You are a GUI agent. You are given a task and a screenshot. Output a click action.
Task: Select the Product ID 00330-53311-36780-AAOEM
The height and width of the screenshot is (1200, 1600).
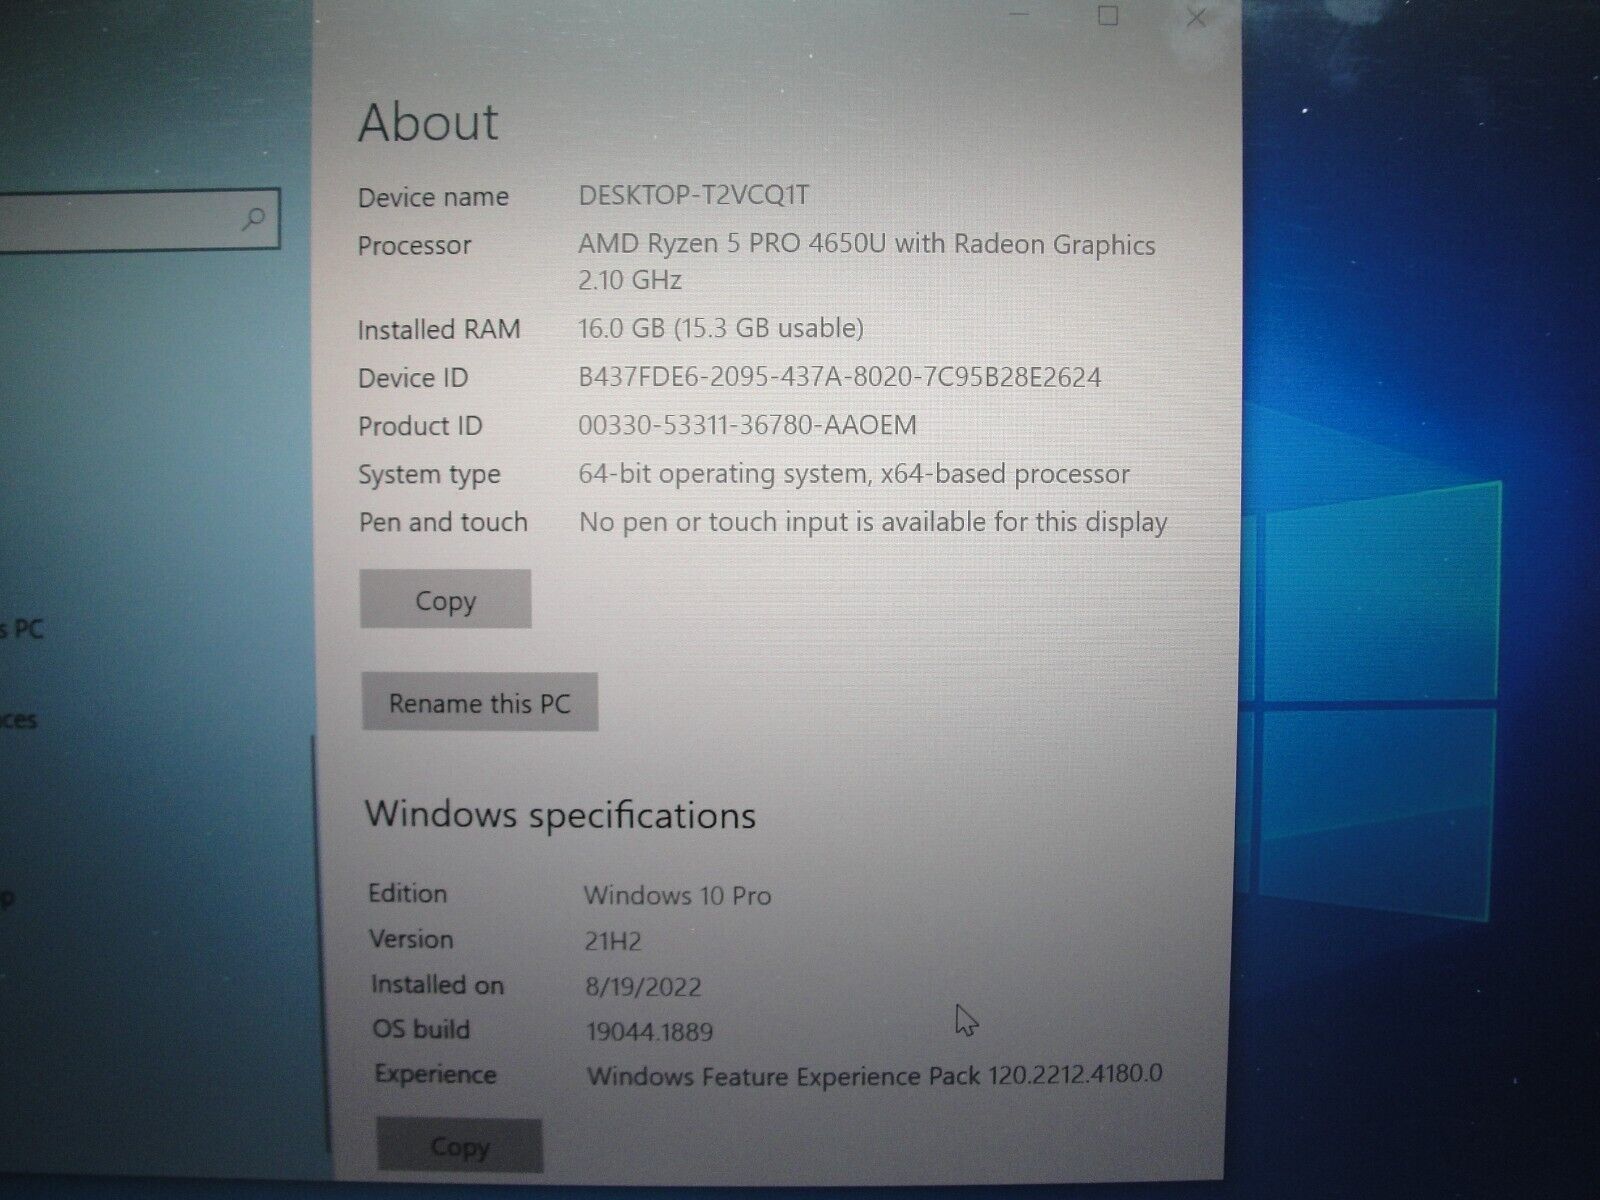(747, 425)
